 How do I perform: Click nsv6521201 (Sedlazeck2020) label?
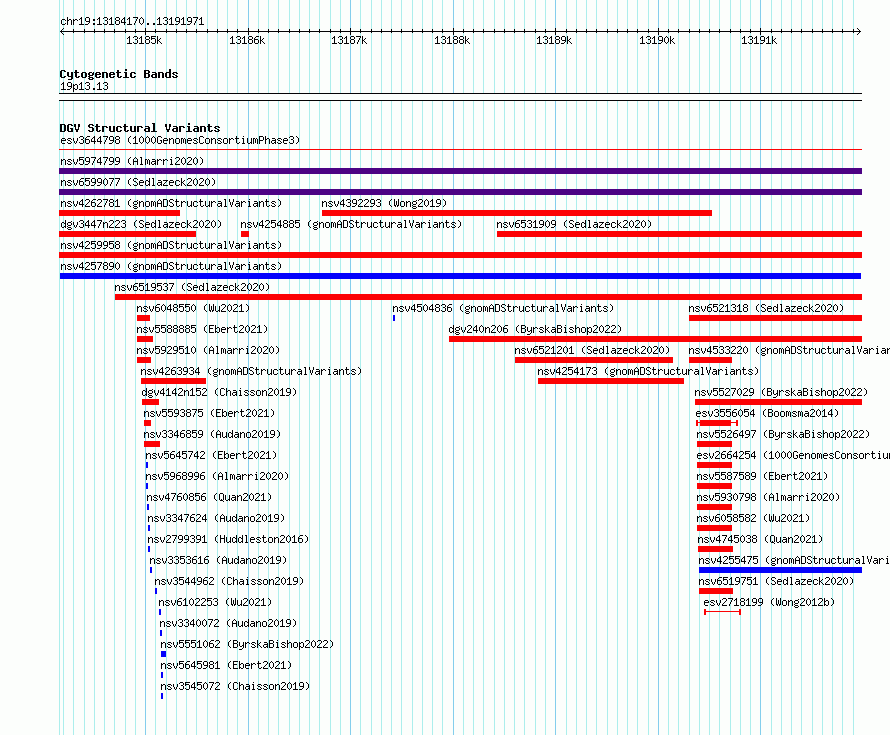[x=592, y=350]
